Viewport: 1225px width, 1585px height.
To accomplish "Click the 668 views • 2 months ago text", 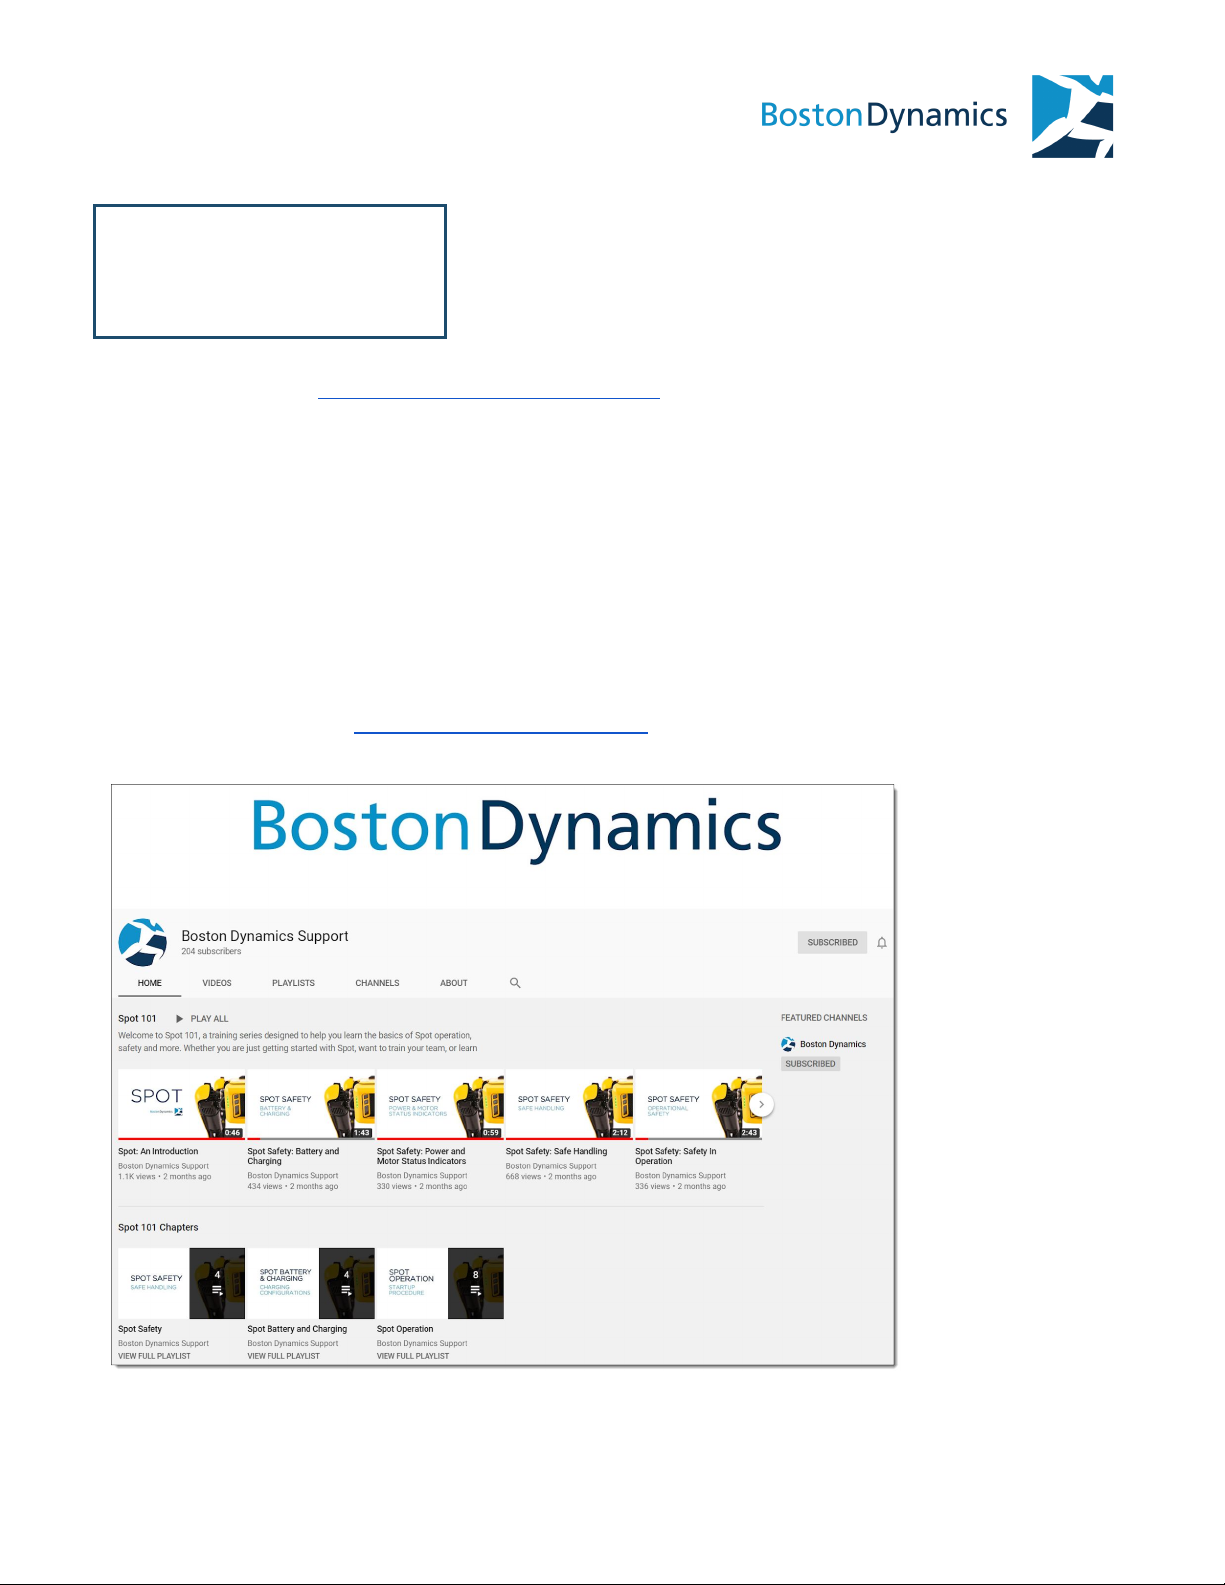I will point(551,1177).
